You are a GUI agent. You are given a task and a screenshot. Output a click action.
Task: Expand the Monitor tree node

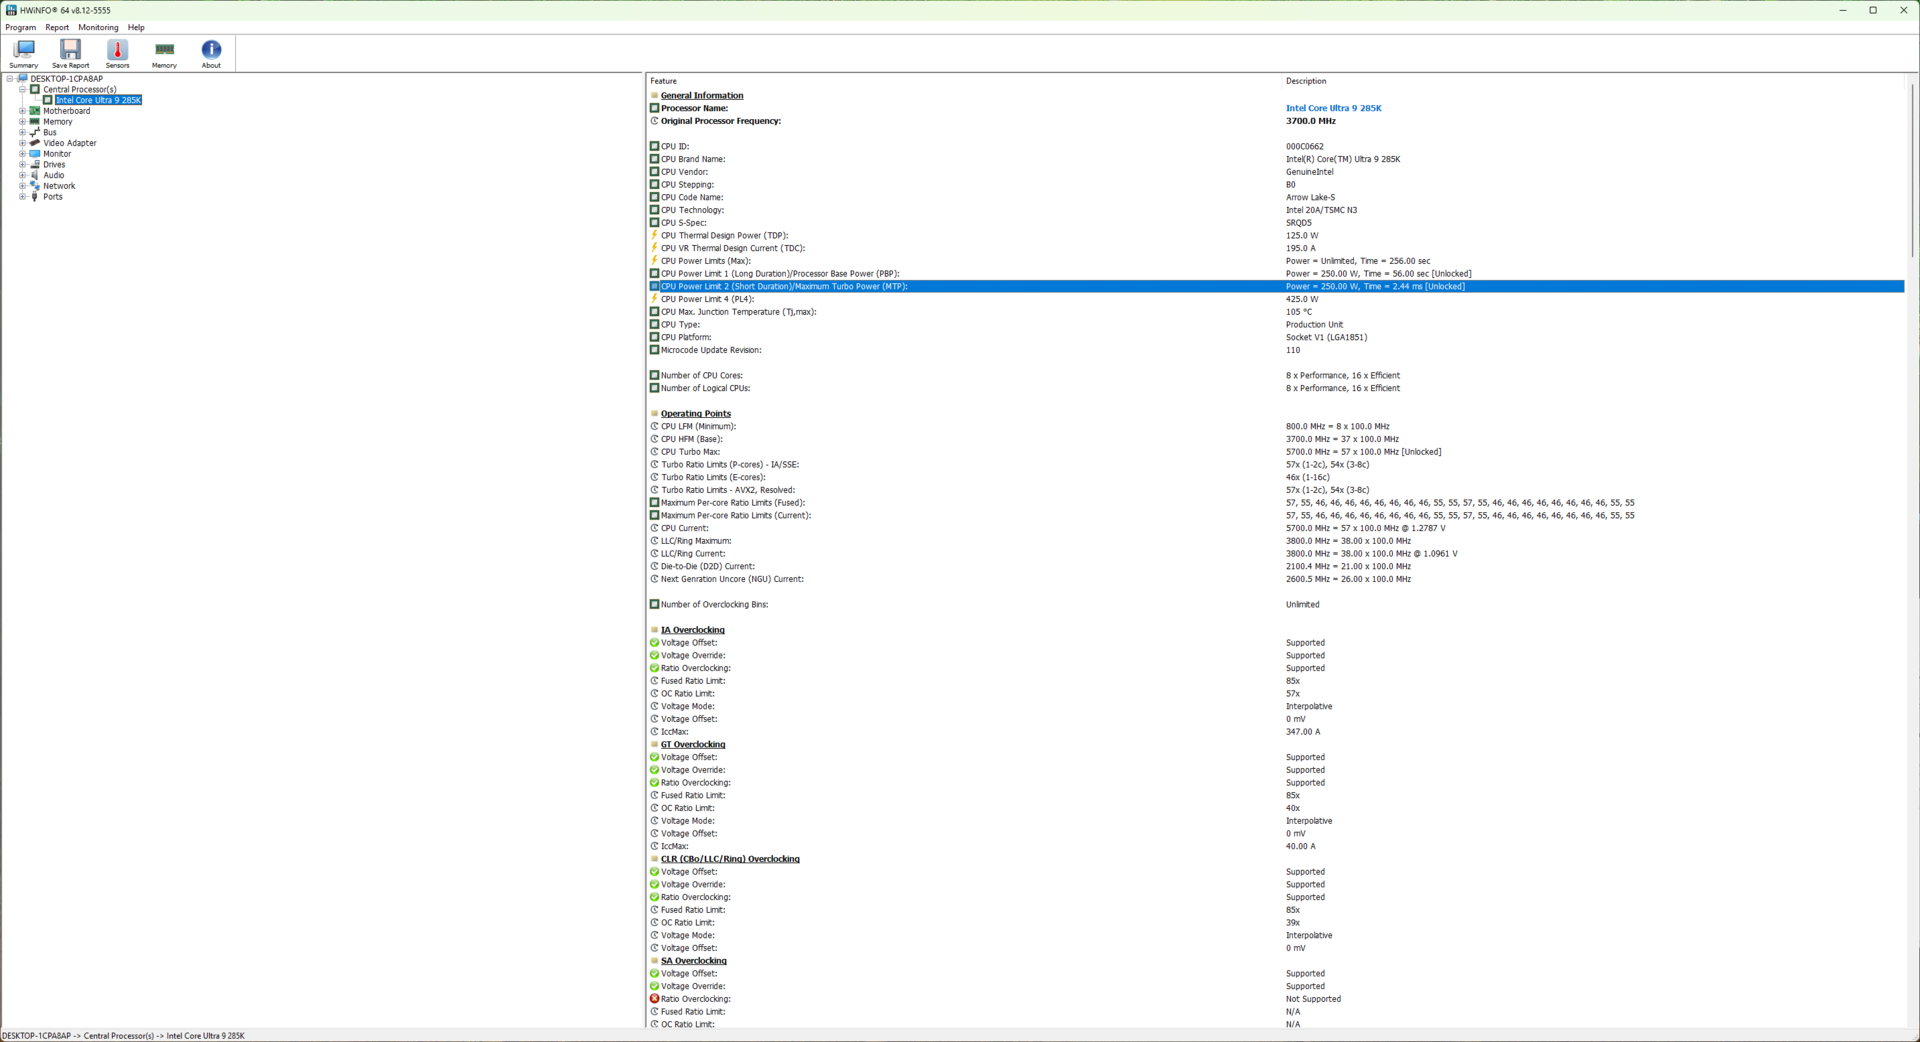[x=22, y=154]
